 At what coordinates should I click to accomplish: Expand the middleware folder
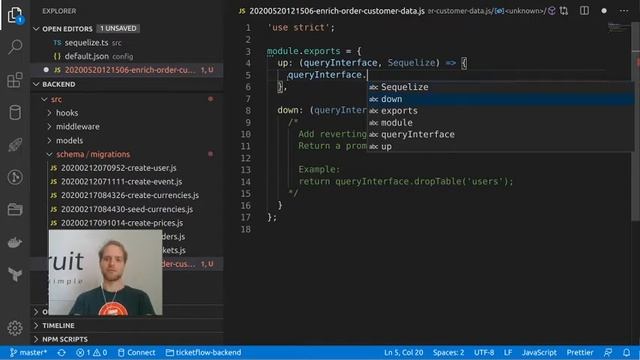77,127
